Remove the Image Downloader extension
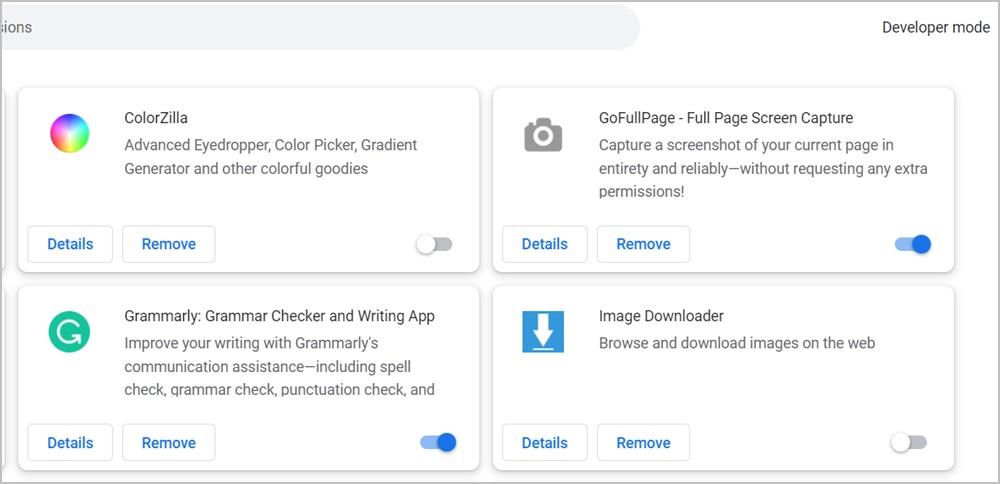 [x=643, y=443]
